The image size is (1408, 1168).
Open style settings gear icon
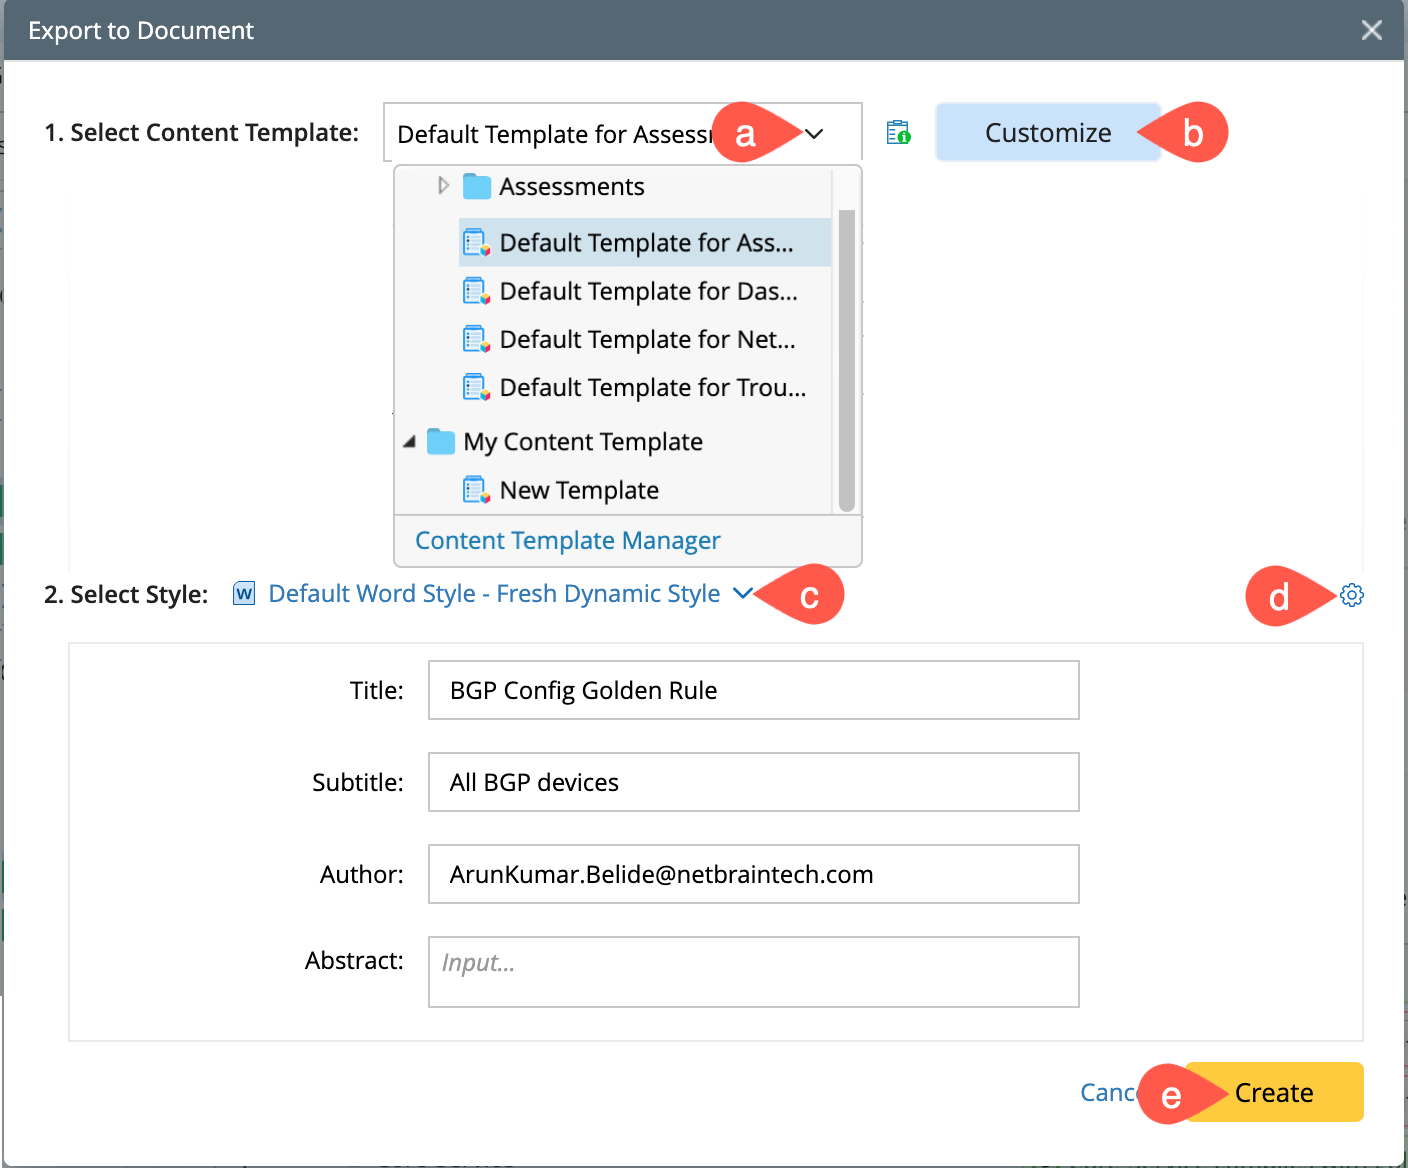[1352, 595]
